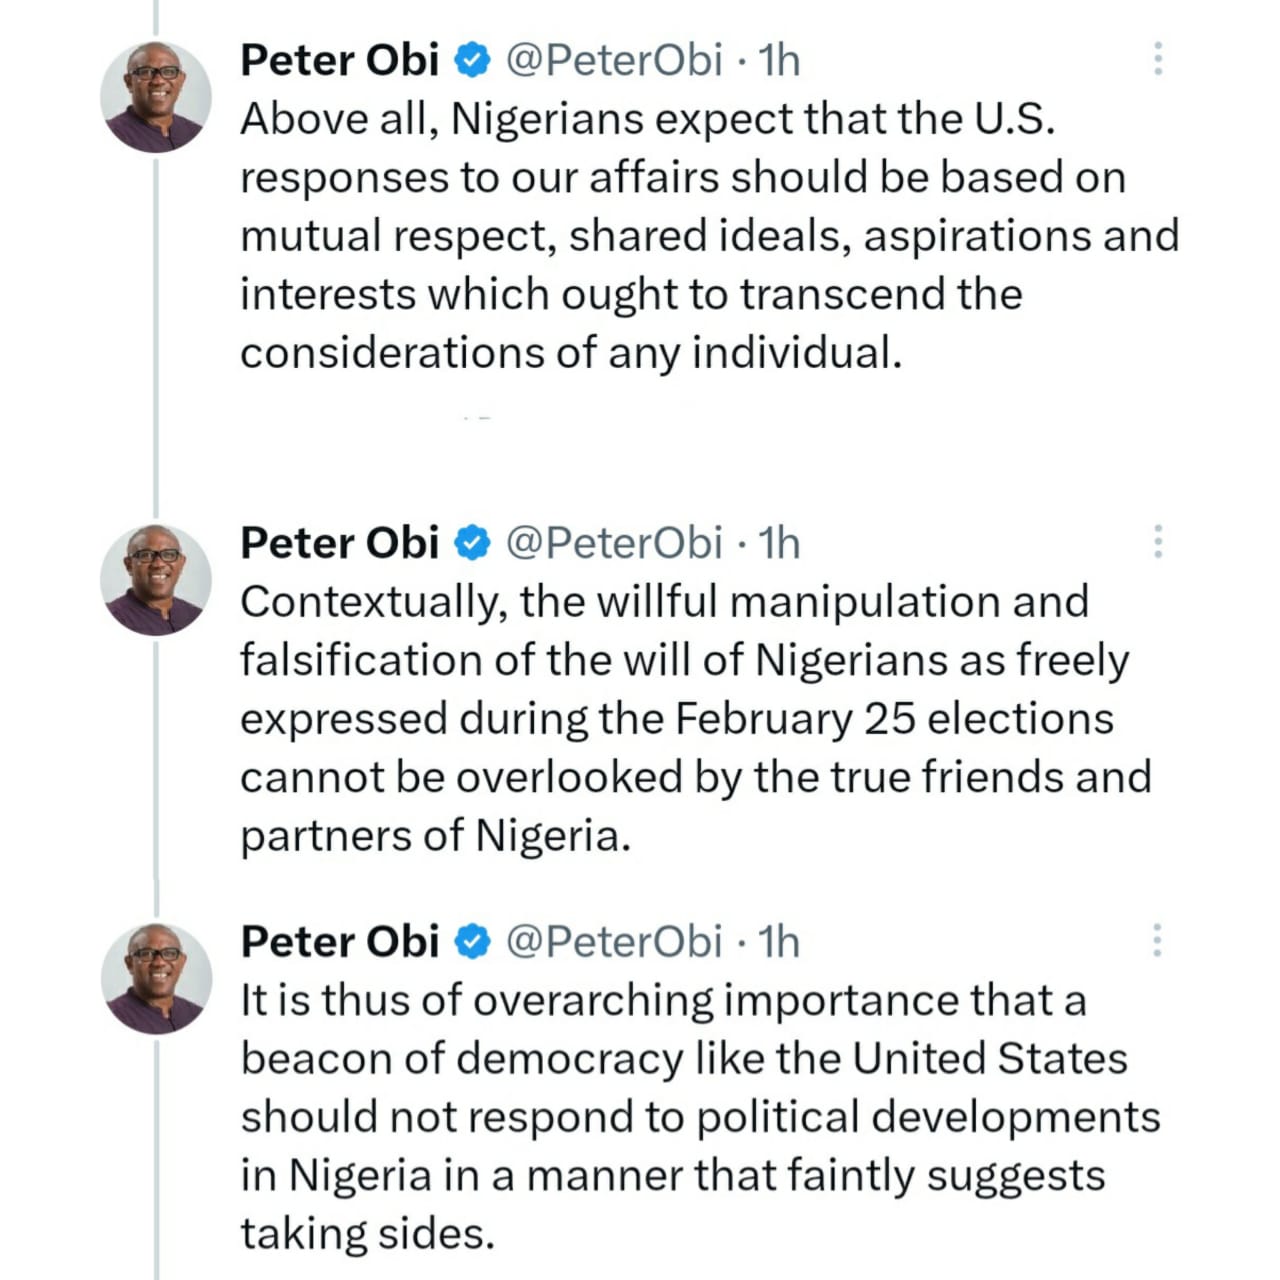Click the 'Peter Obi' name on the top tweet
The height and width of the screenshot is (1280, 1280).
tap(339, 60)
